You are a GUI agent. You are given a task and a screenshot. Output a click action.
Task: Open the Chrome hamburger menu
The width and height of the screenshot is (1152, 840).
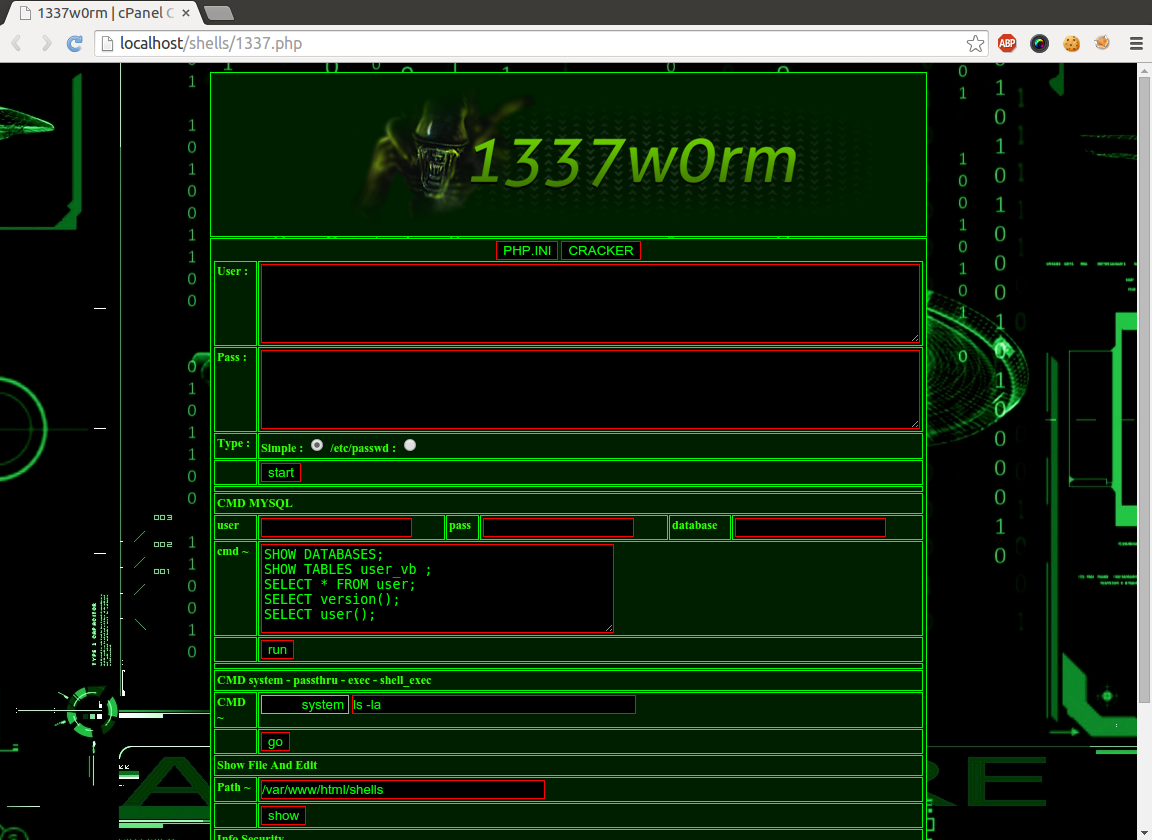[1136, 43]
